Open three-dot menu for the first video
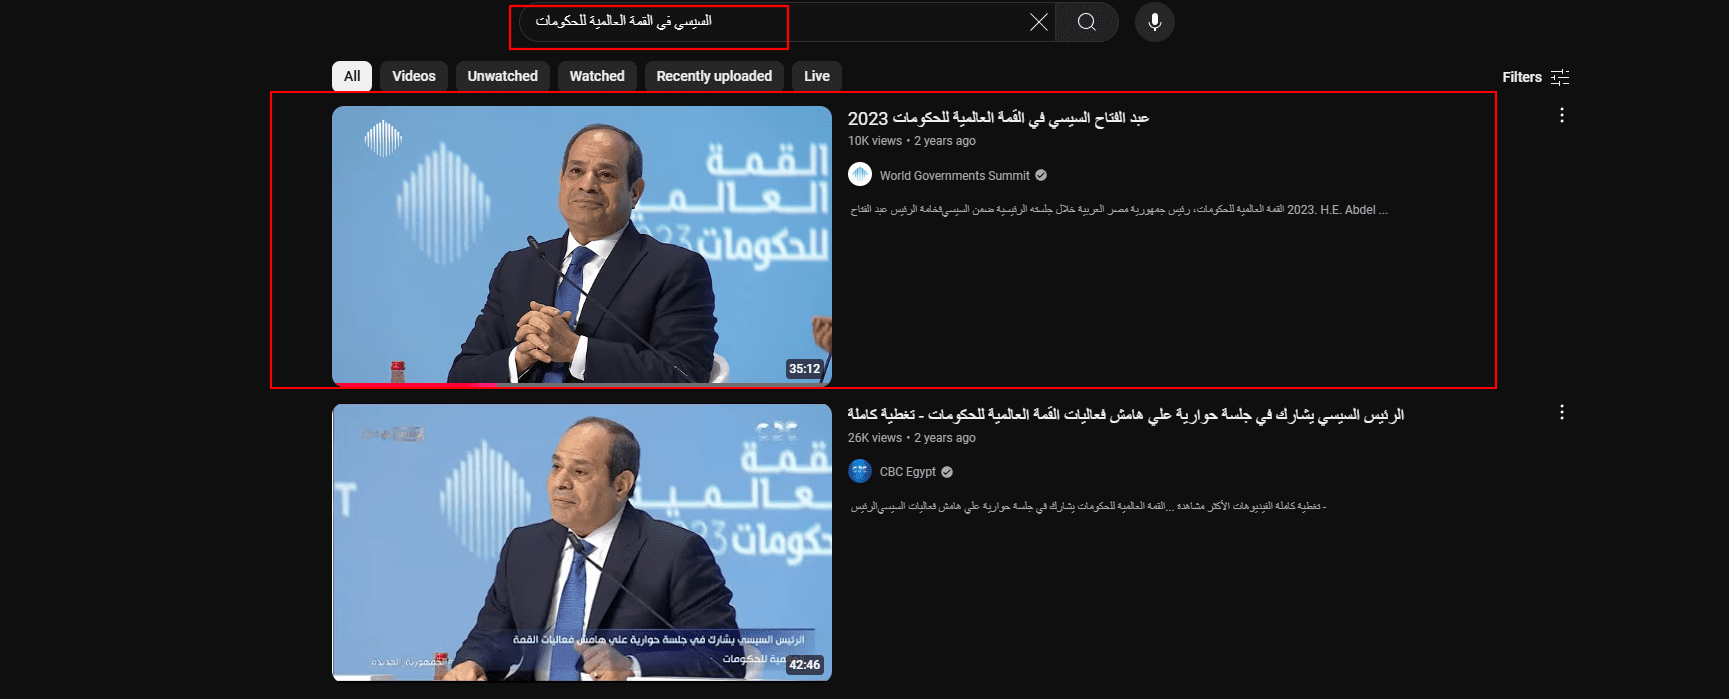The width and height of the screenshot is (1729, 699). click(1562, 115)
